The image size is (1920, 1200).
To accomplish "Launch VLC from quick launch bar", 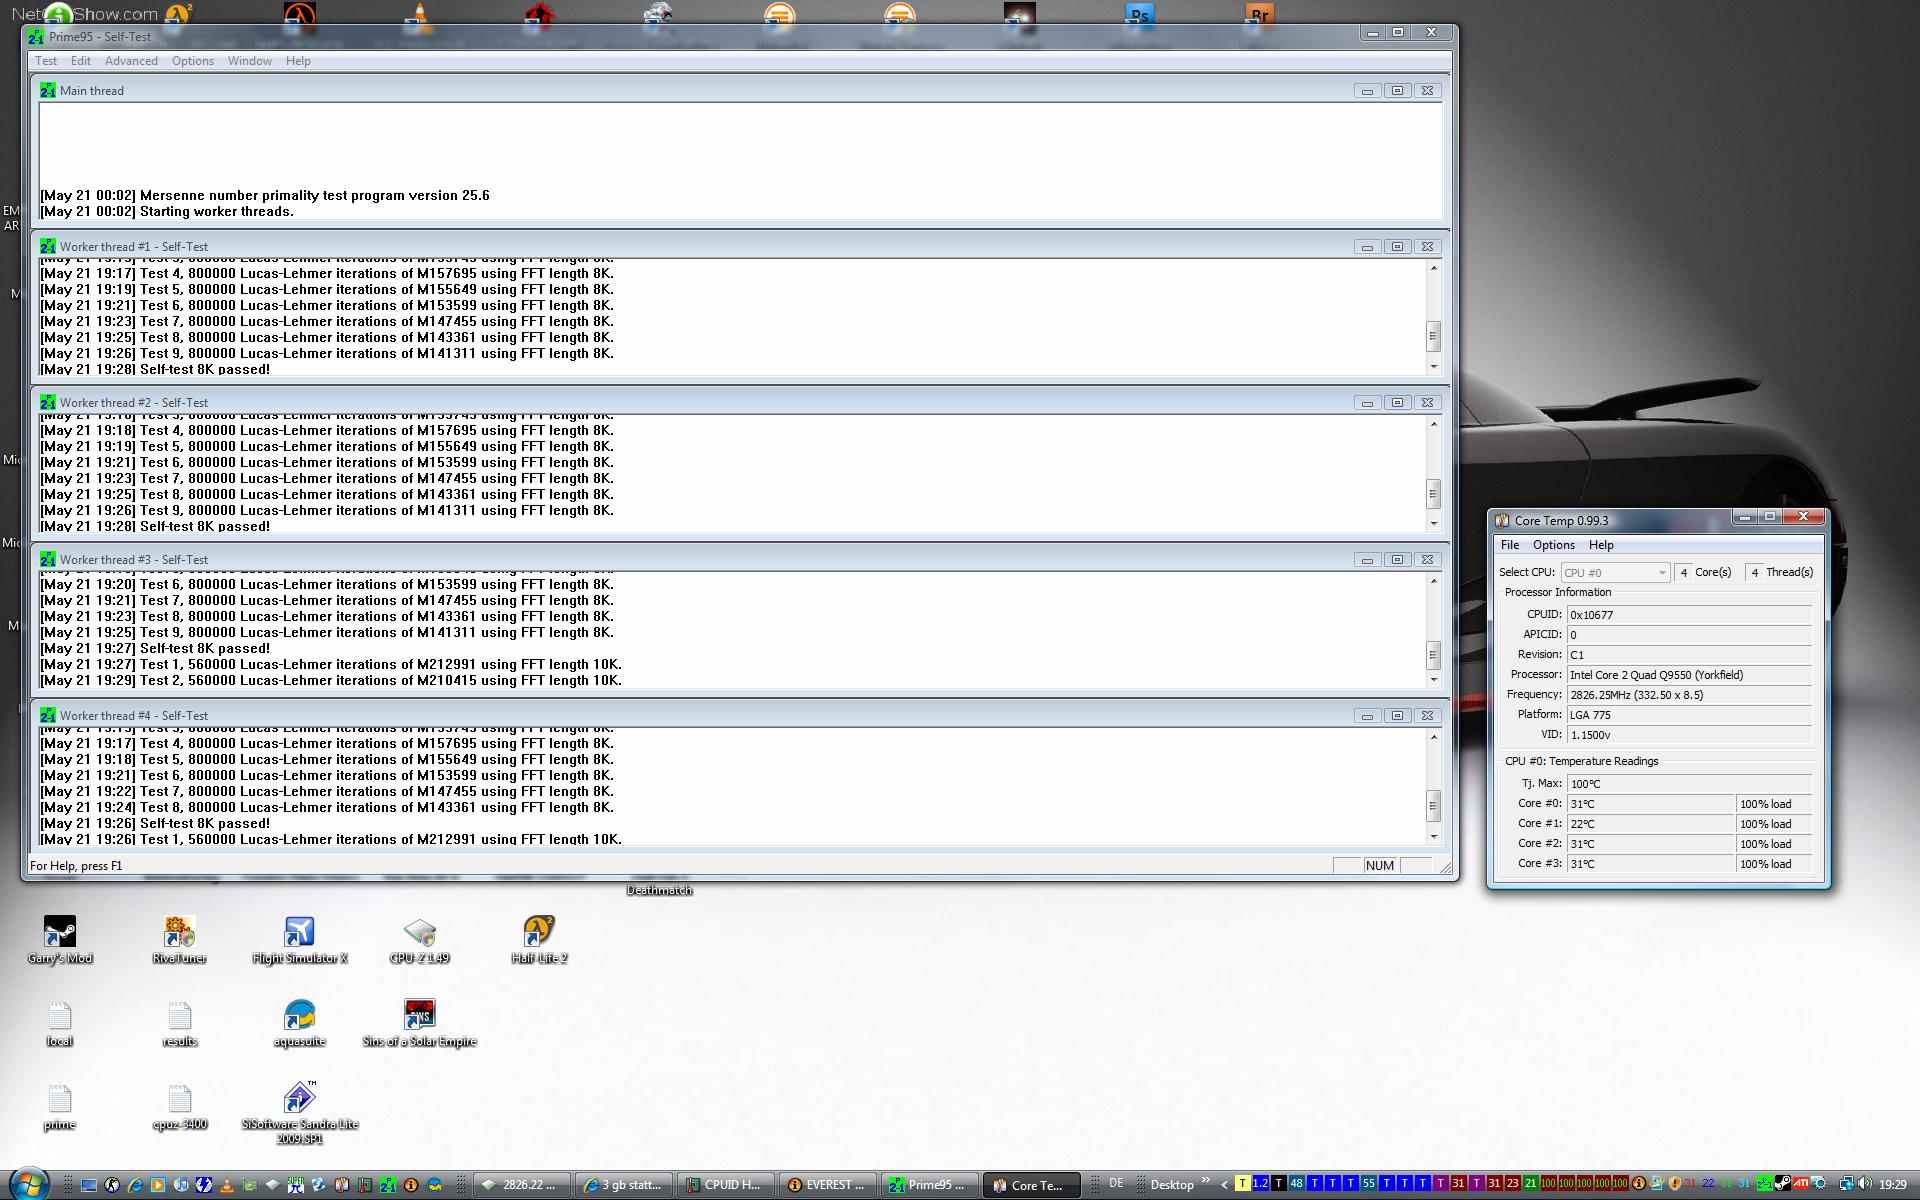I will pyautogui.click(x=227, y=1185).
